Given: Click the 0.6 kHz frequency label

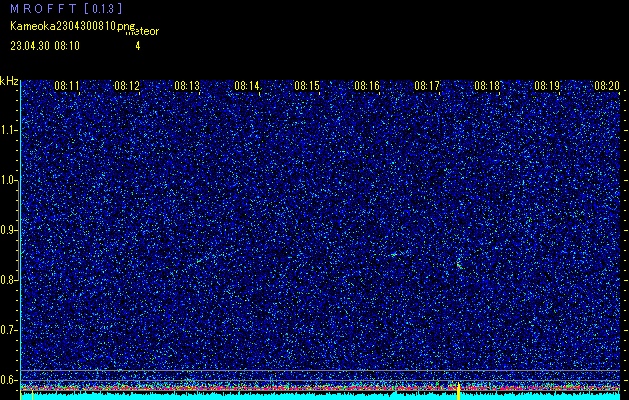Looking at the screenshot, I should pyautogui.click(x=8, y=380).
